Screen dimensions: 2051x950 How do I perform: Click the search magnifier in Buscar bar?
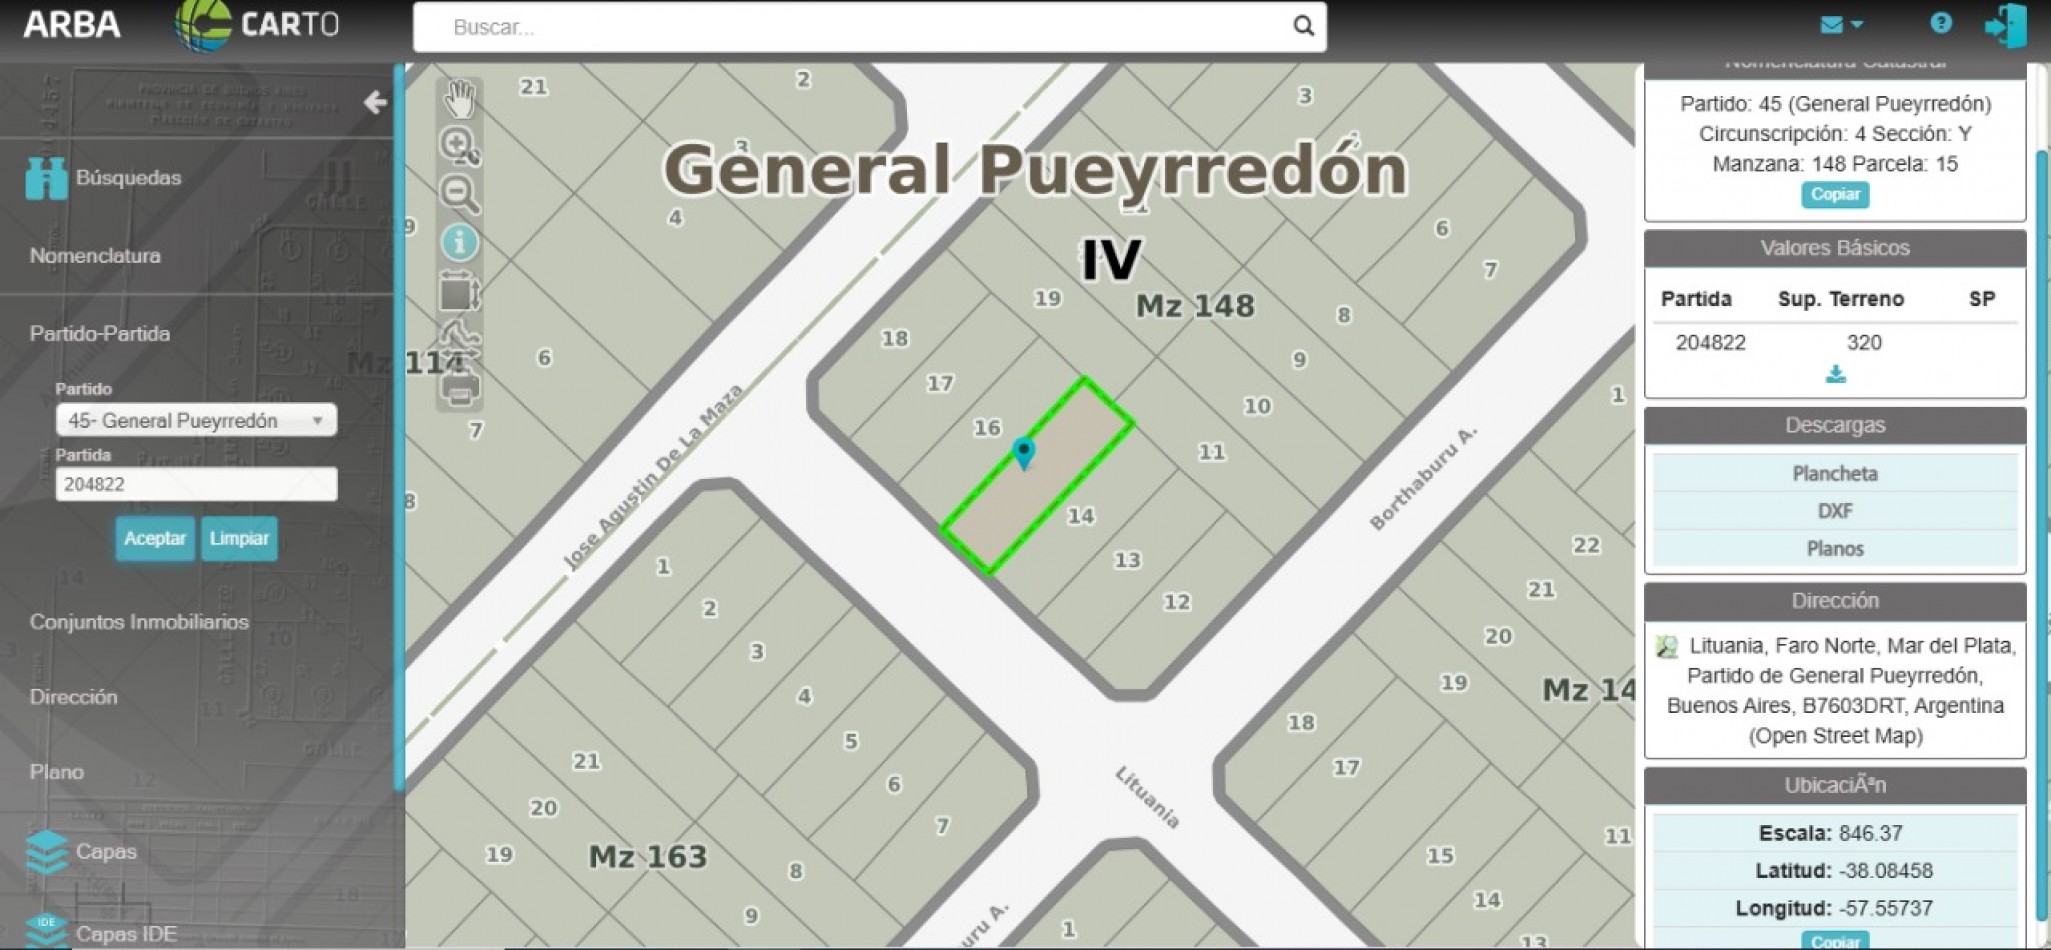(x=1303, y=26)
